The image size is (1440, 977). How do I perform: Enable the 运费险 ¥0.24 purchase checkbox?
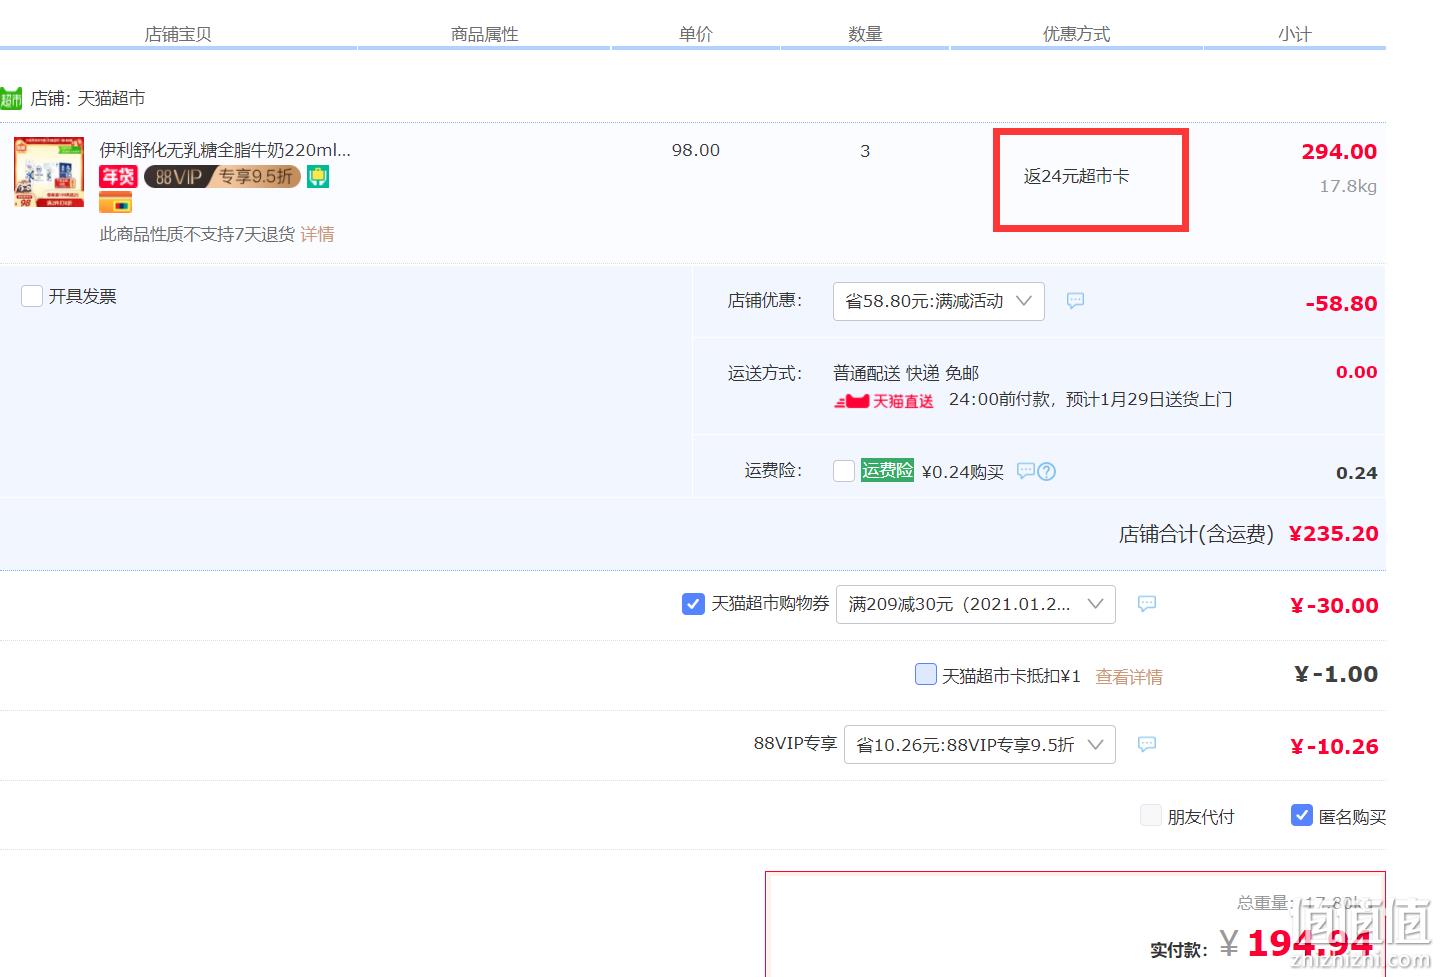[x=844, y=471]
